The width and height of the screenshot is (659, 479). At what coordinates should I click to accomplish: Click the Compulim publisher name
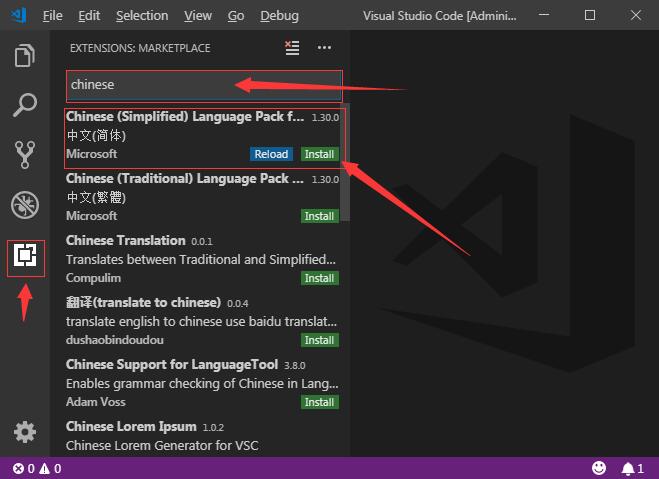pyautogui.click(x=93, y=278)
